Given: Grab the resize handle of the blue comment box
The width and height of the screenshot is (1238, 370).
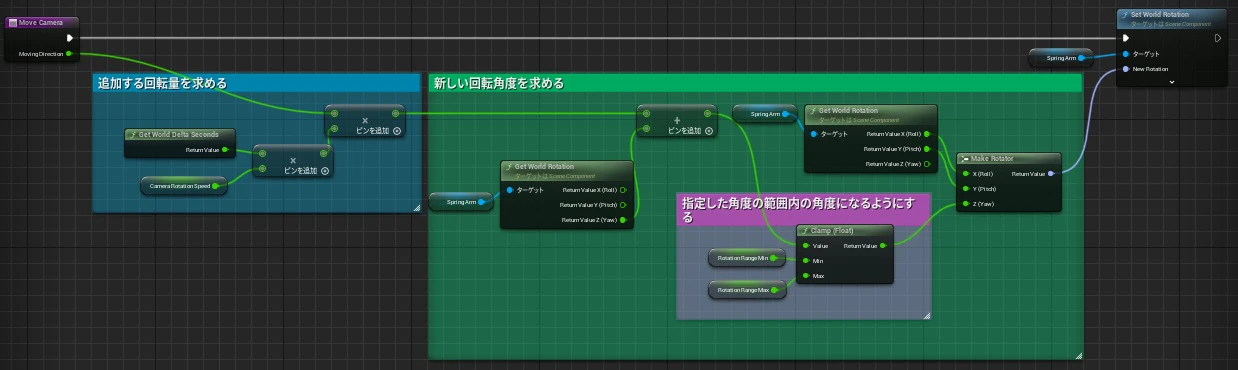Looking at the screenshot, I should pos(416,207).
